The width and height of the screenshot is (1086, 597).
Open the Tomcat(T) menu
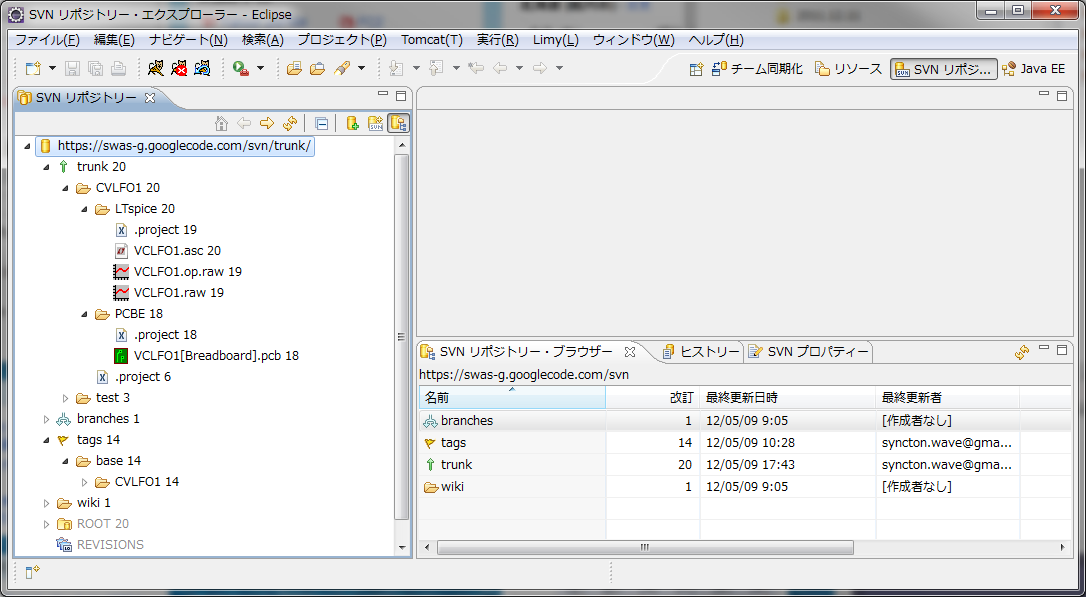click(431, 39)
